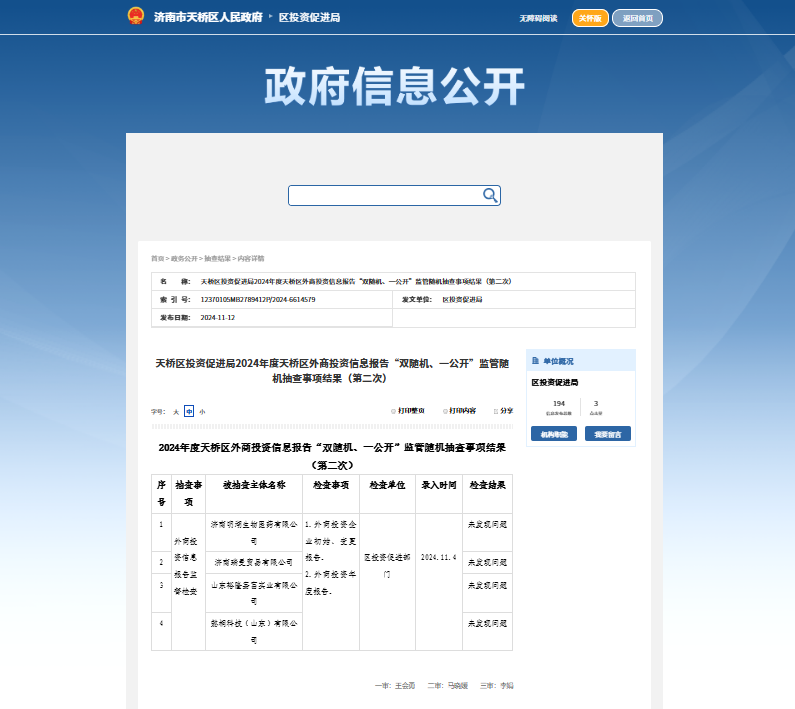
Task: Click the 政府信息公开 banner title
Action: point(394,86)
